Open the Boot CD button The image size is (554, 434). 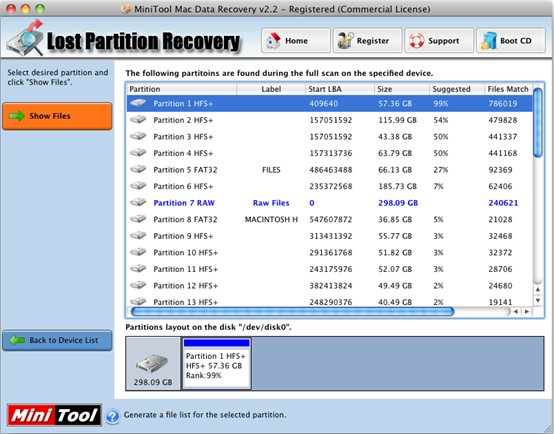click(x=511, y=41)
